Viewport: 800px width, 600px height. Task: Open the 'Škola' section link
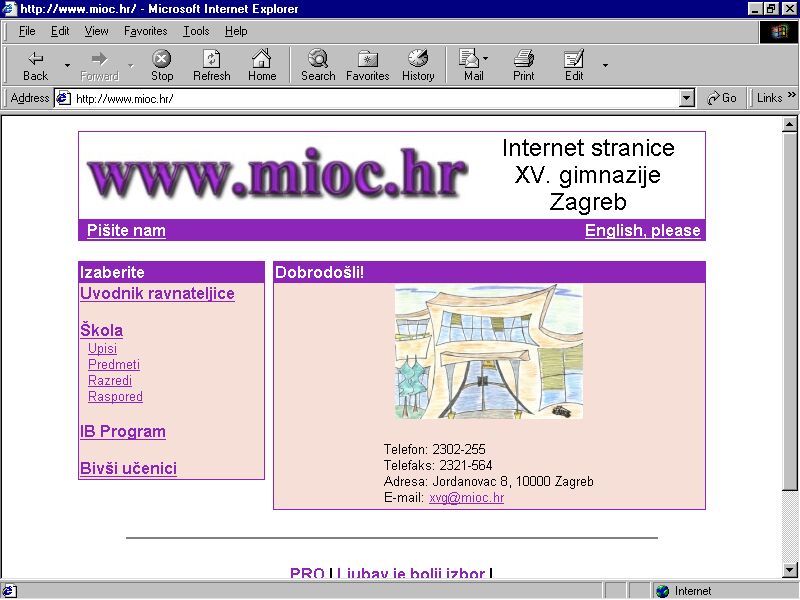[x=101, y=330]
